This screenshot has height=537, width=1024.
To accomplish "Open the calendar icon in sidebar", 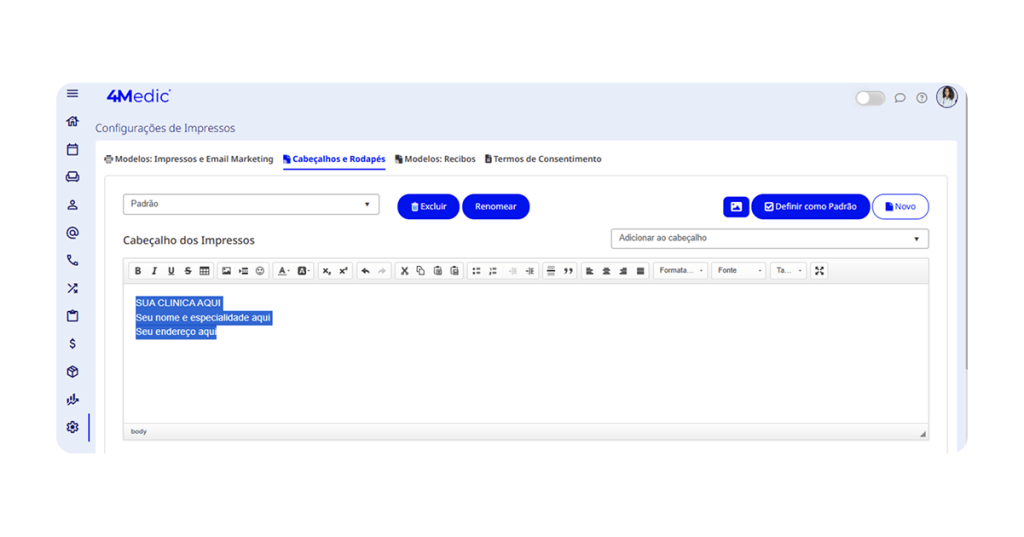I will (x=72, y=149).
